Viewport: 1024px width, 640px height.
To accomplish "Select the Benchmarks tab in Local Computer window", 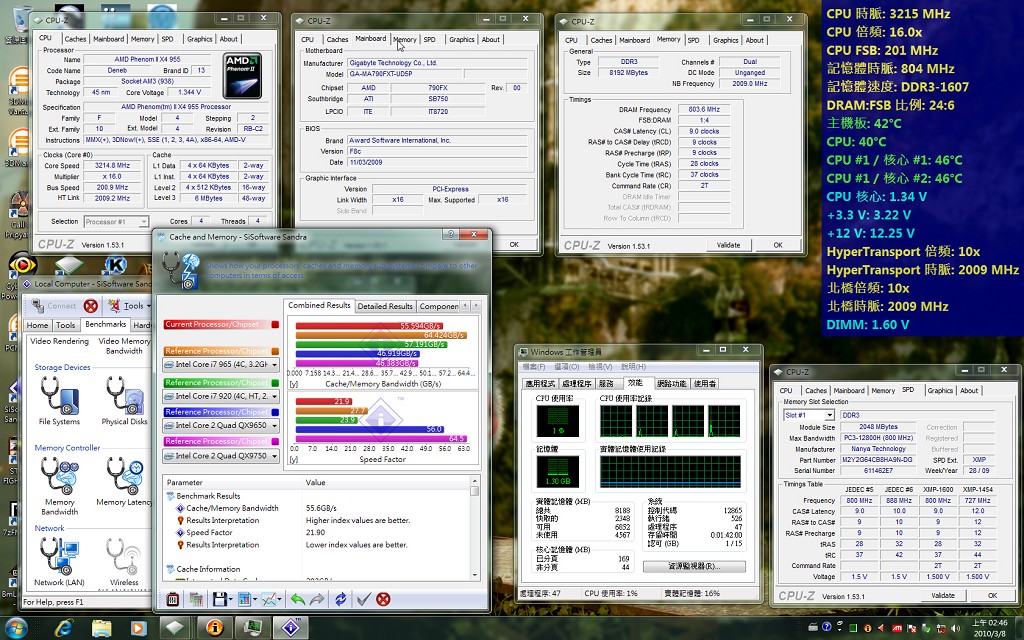I will [105, 324].
